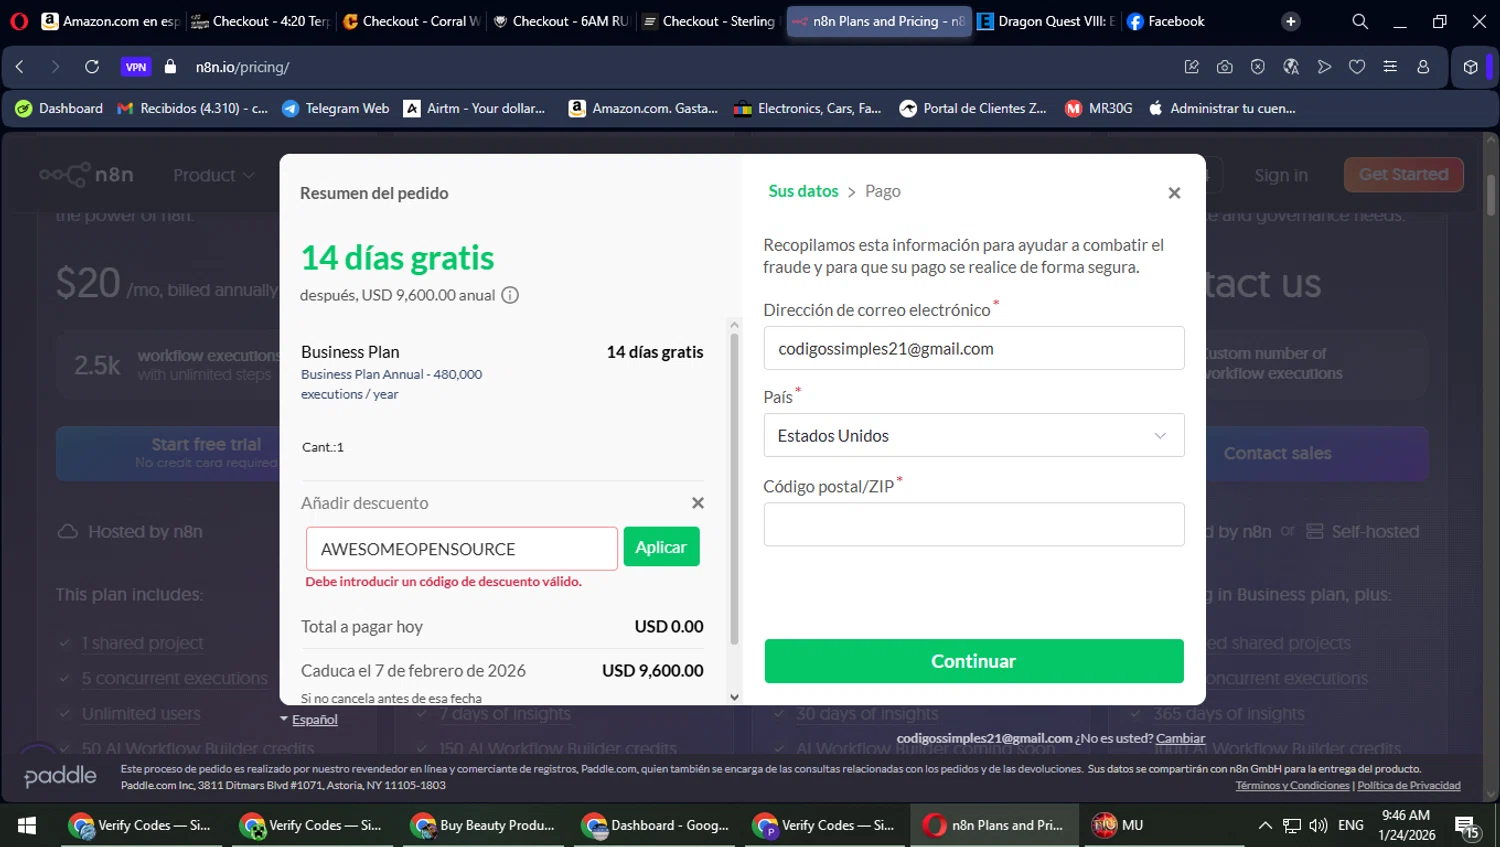Open the notification center icon
1500x847 pixels.
(x=1467, y=826)
